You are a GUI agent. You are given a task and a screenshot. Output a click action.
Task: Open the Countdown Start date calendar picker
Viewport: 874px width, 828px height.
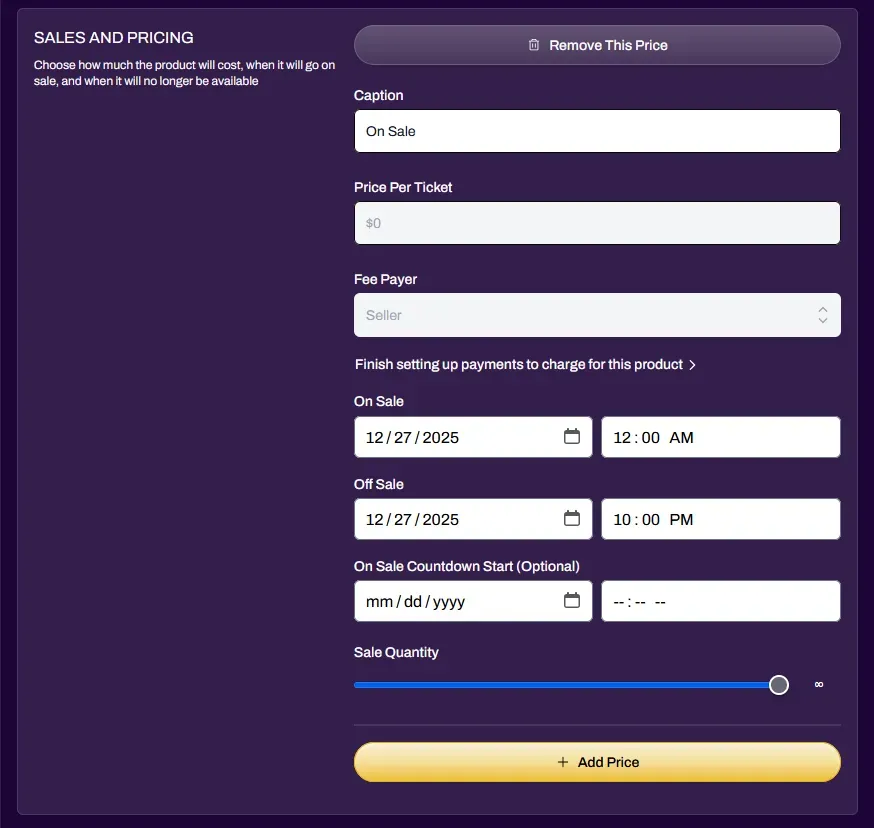tap(572, 601)
